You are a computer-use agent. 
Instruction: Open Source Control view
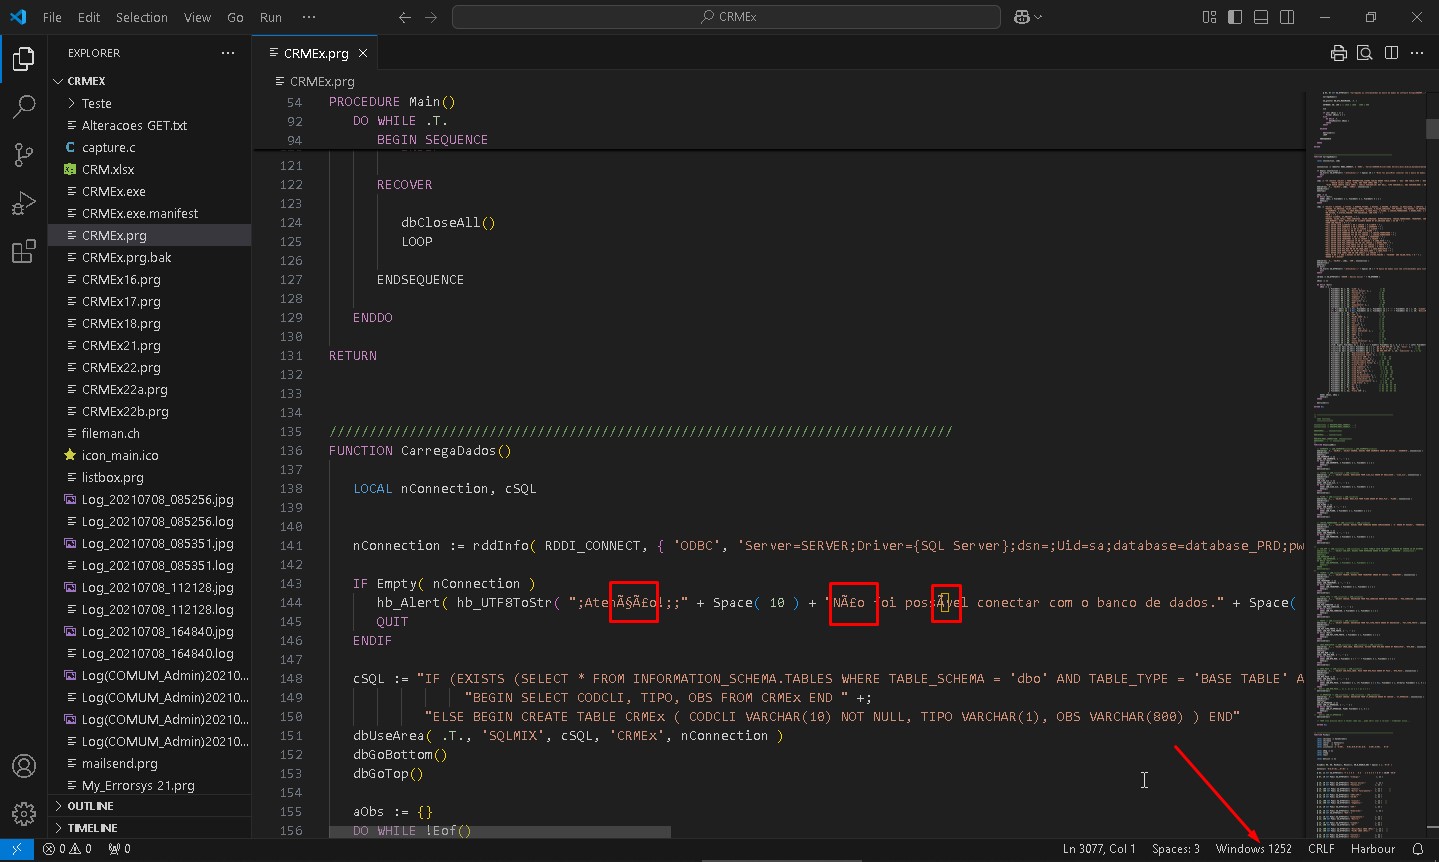pos(24,154)
